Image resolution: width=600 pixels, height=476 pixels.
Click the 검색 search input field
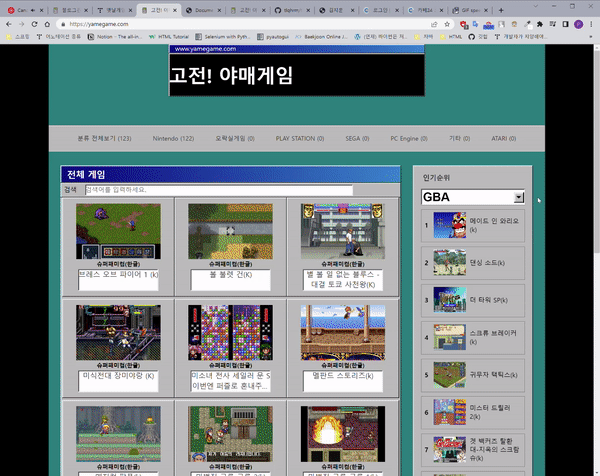(x=218, y=189)
